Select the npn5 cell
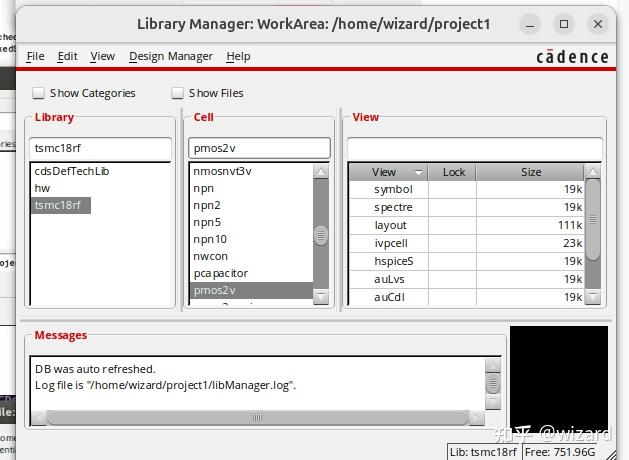 coord(251,222)
